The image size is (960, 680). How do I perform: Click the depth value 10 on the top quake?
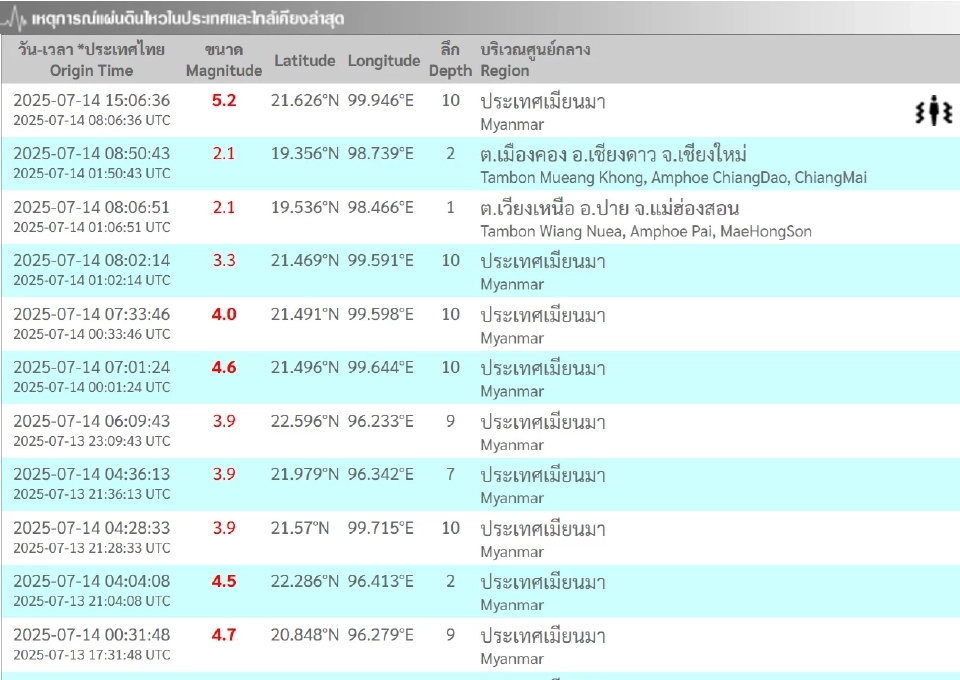point(451,100)
